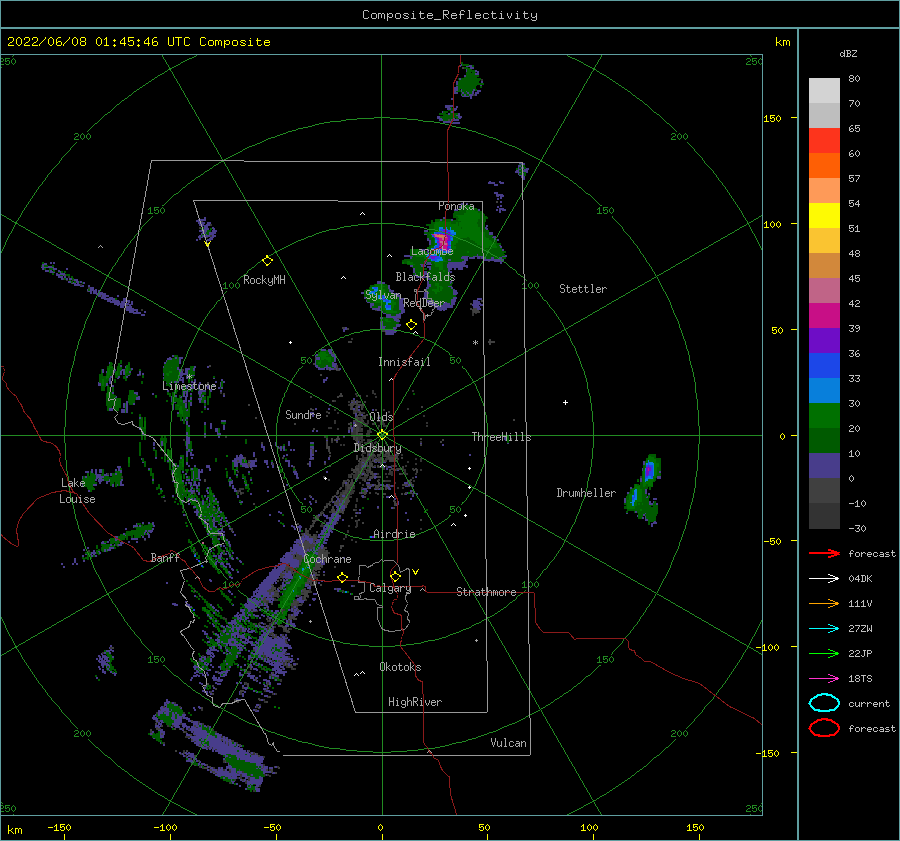Click the Blackfalds city label
900x841 pixels.
pos(425,277)
